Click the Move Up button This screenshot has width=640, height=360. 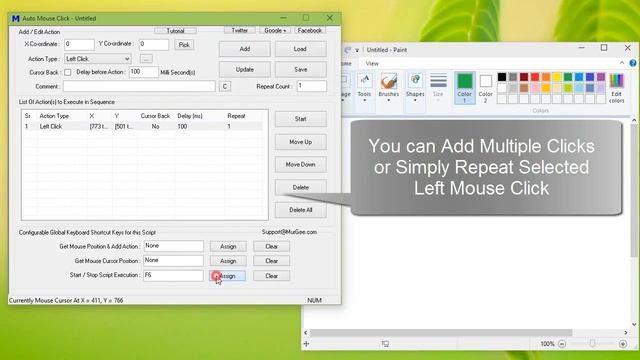tap(300, 142)
